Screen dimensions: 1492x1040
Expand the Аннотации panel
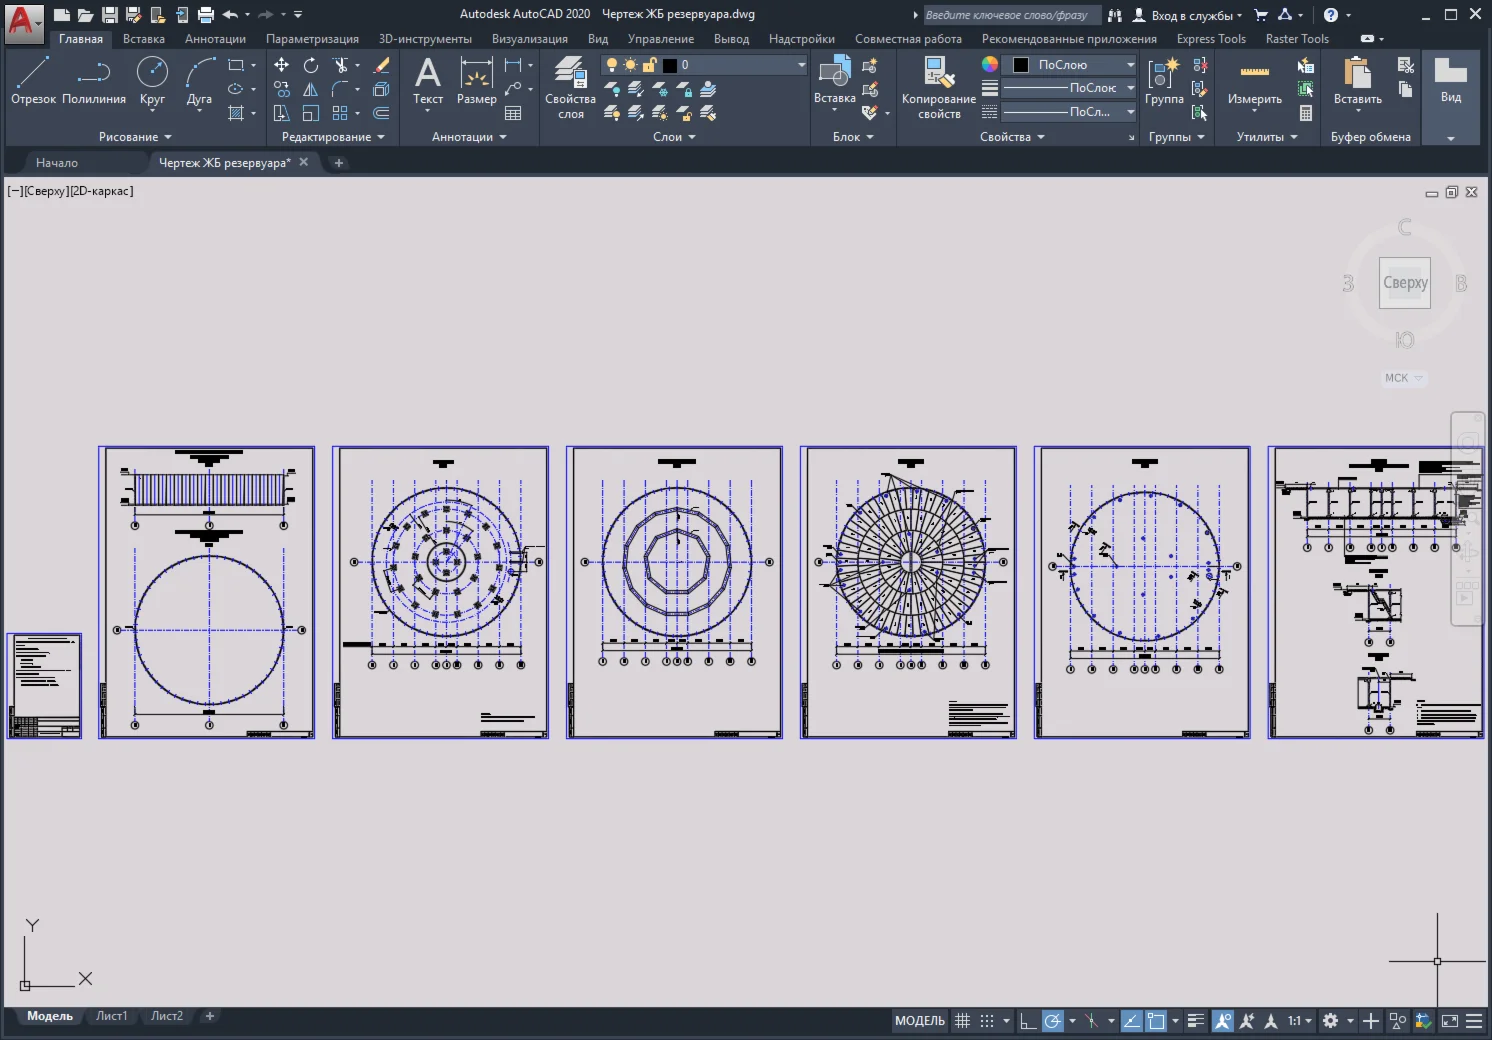tap(469, 137)
